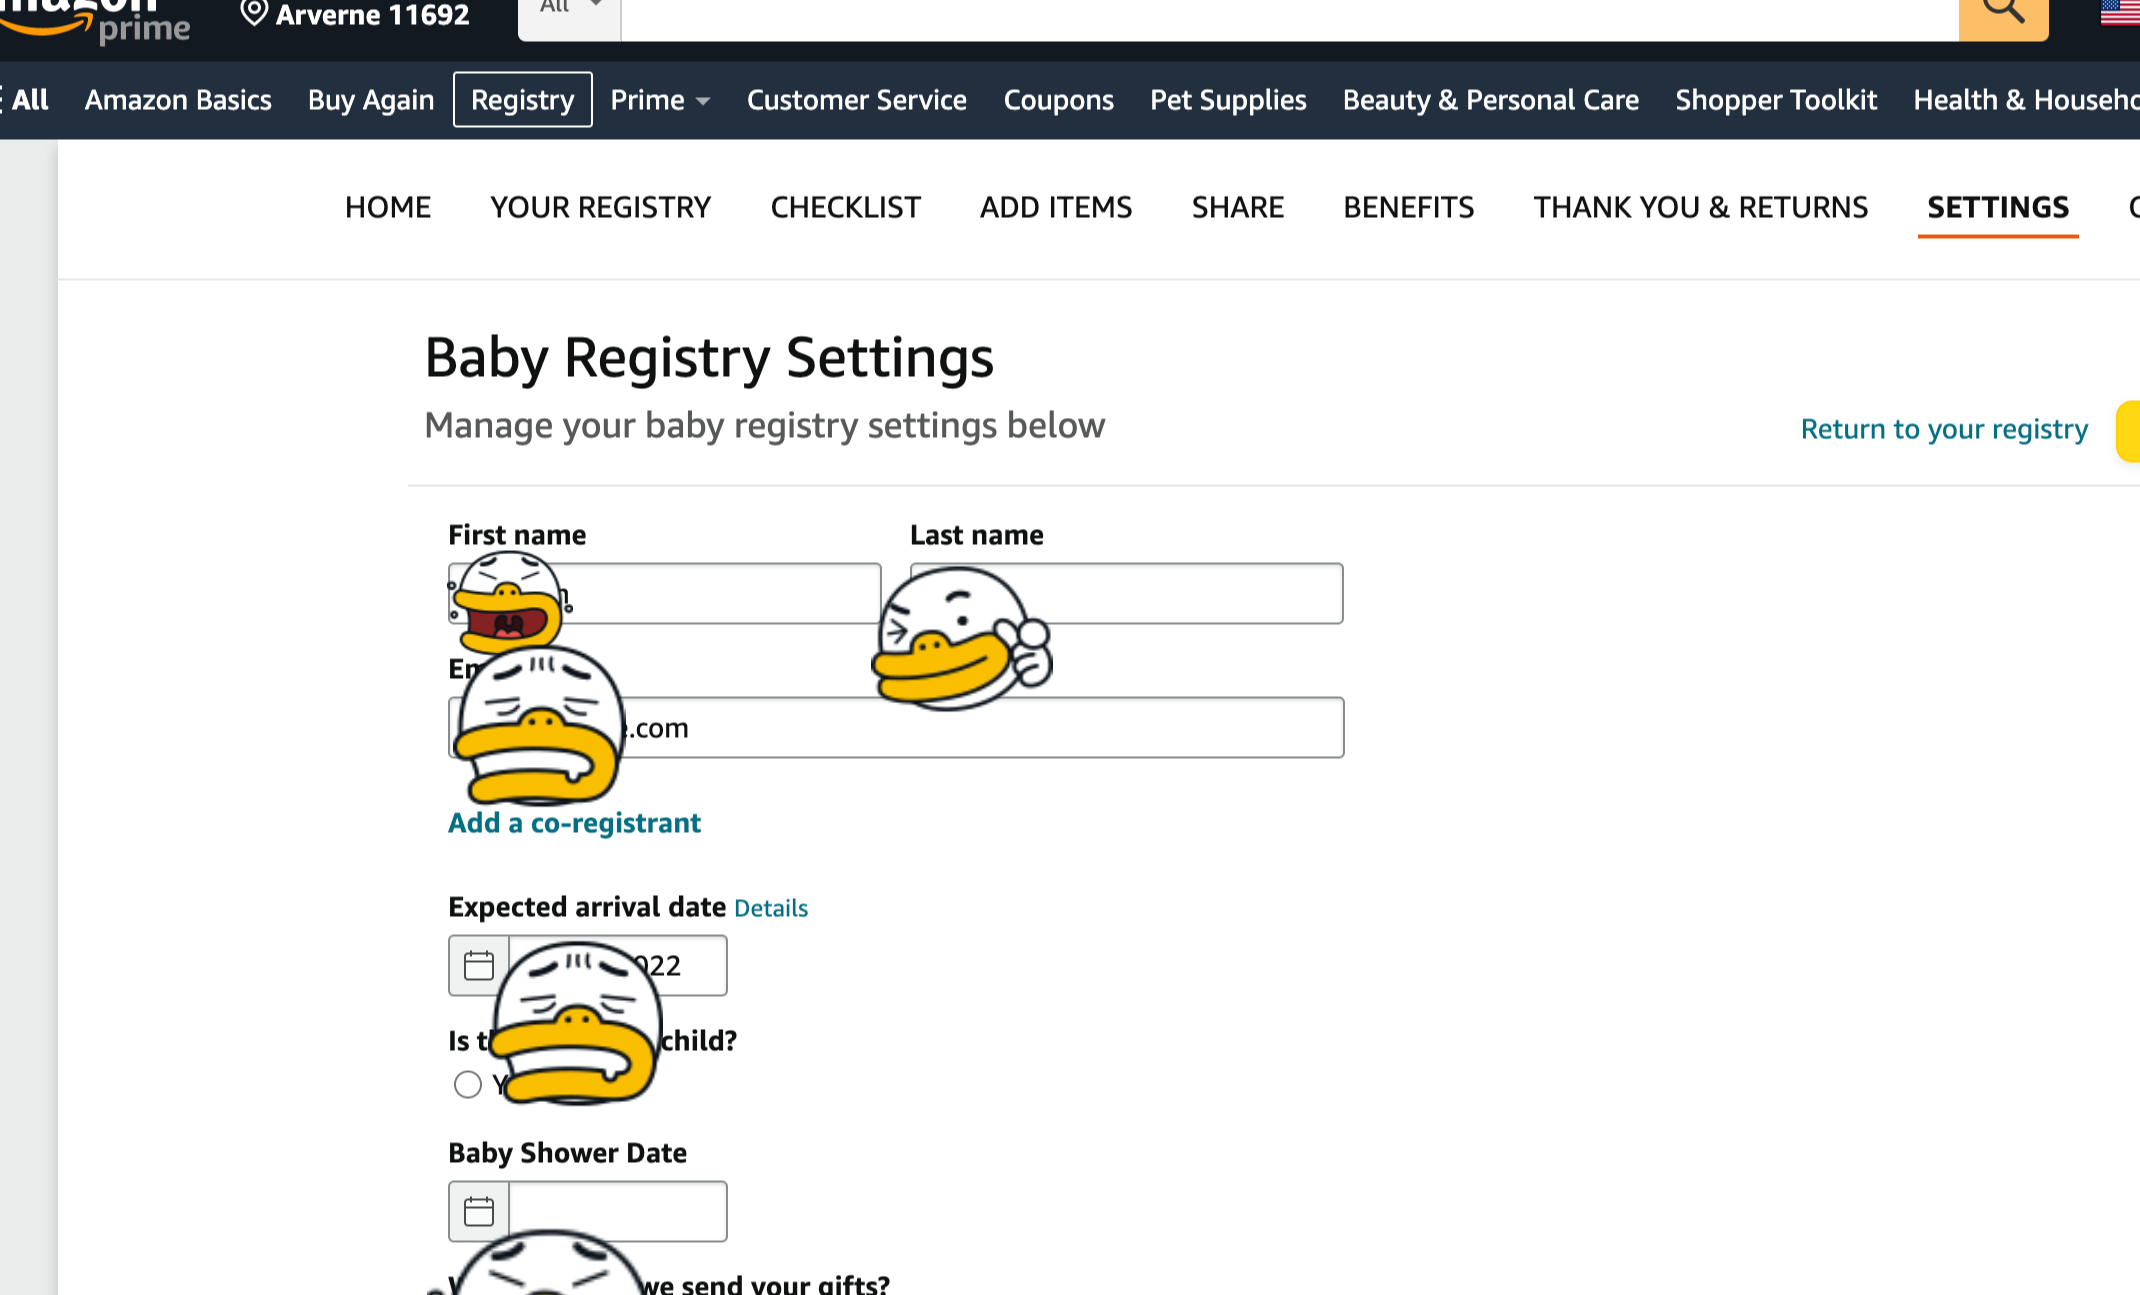Image resolution: width=2140 pixels, height=1295 pixels.
Task: Open the CHECKLIST tab
Action: coord(845,207)
